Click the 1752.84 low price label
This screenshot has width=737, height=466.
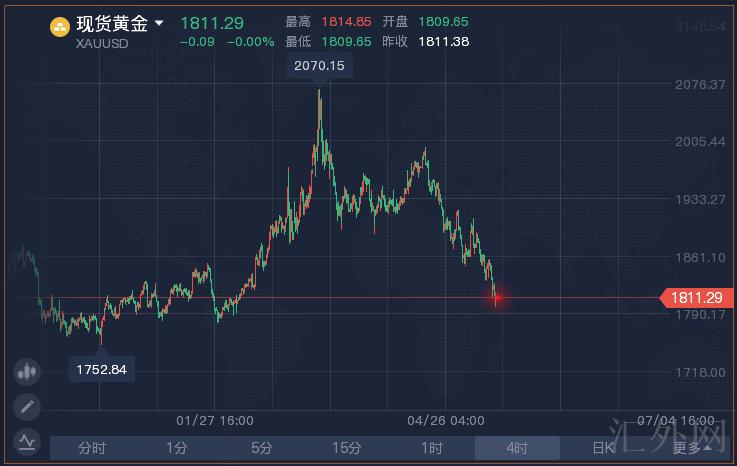point(102,369)
